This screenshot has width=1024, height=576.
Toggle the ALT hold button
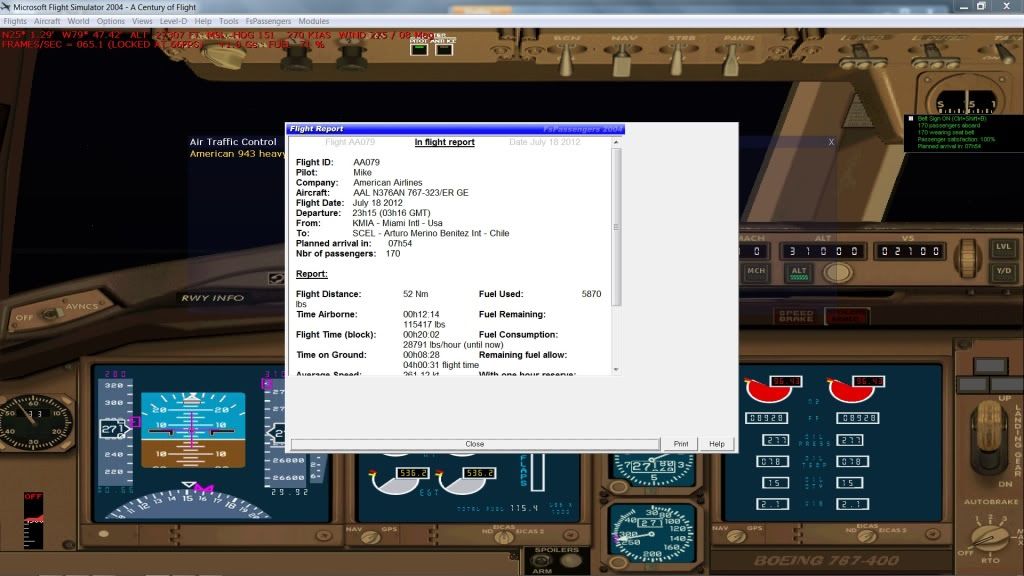tap(799, 273)
